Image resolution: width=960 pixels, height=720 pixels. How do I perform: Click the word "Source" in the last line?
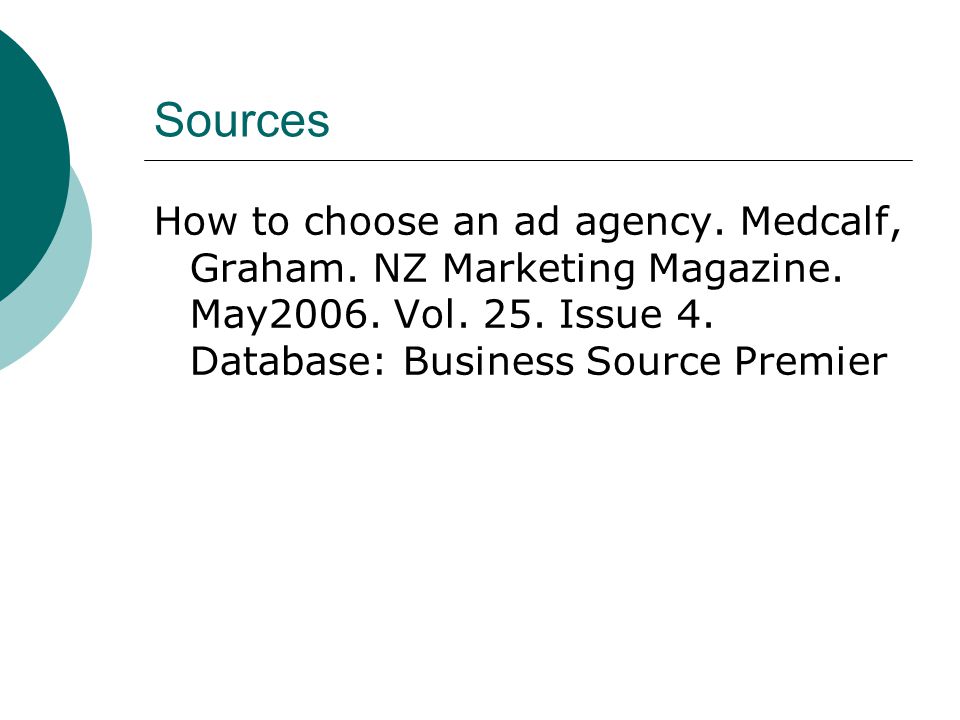click(653, 361)
